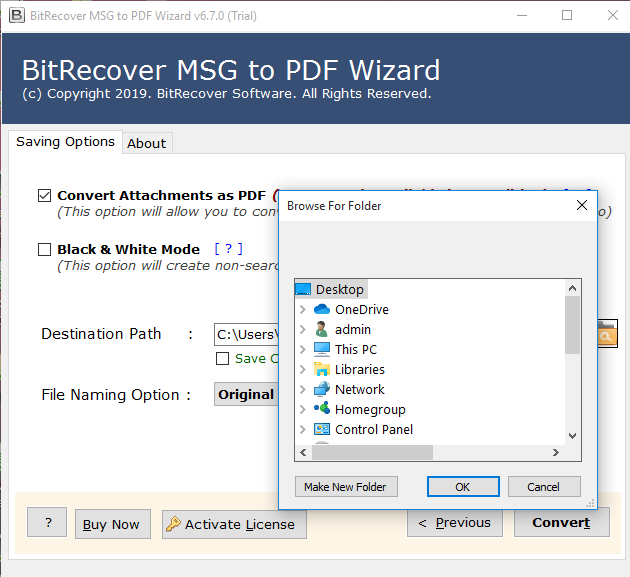Click the Control Panel icon in tree
The image size is (630, 577).
pyautogui.click(x=321, y=429)
